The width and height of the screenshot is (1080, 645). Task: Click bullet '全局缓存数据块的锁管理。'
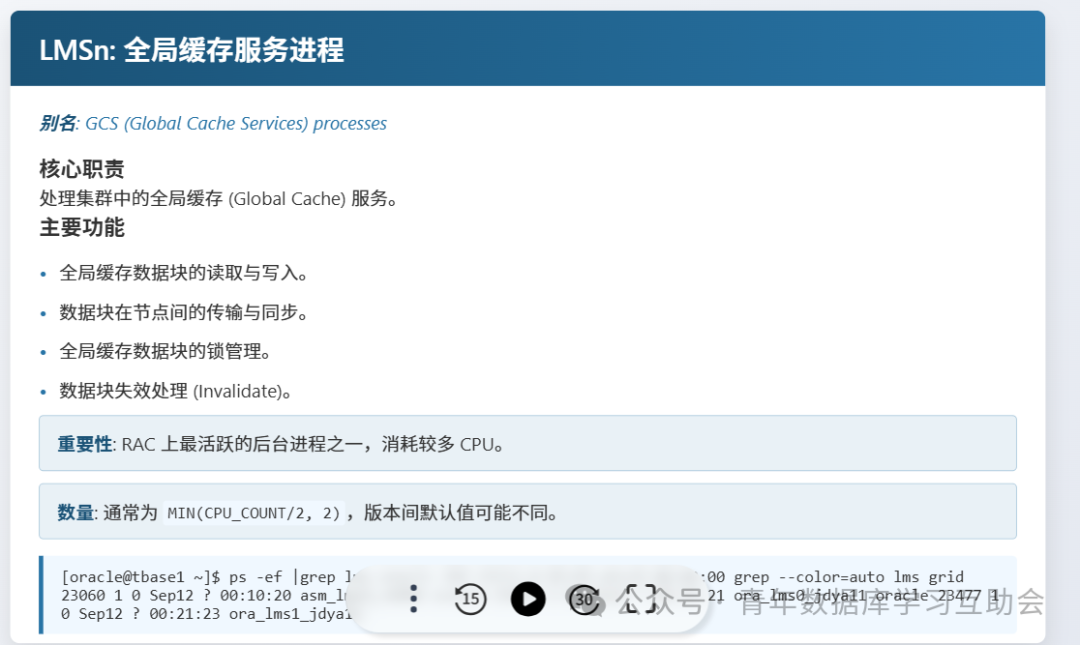click(165, 351)
